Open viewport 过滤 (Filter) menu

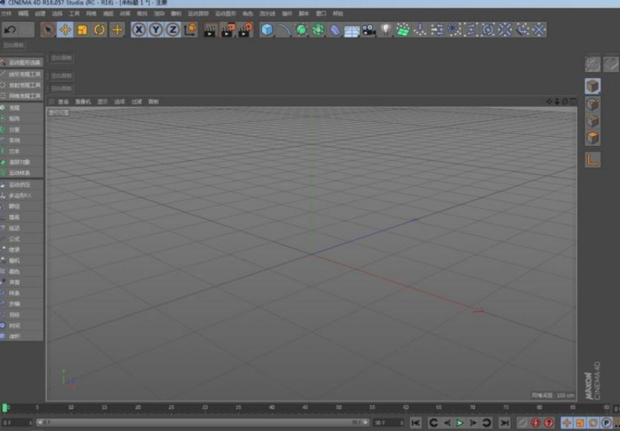136,102
